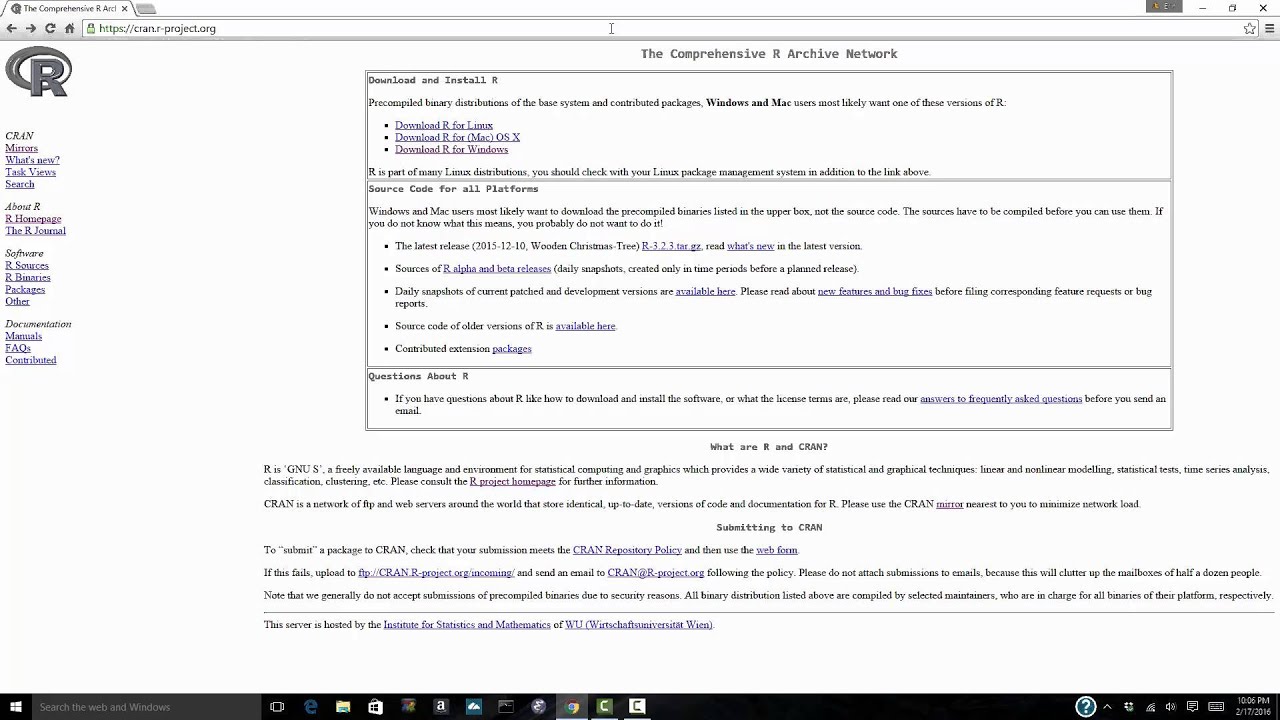The image size is (1280, 720).
Task: Open Task View in the taskbar
Action: (277, 707)
